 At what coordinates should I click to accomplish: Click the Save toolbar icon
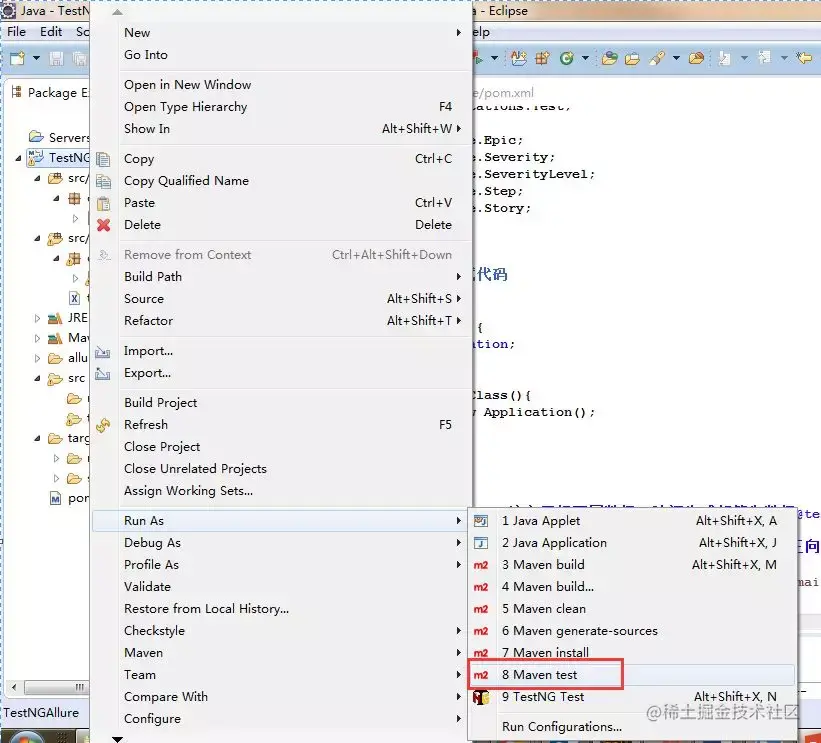(x=57, y=58)
